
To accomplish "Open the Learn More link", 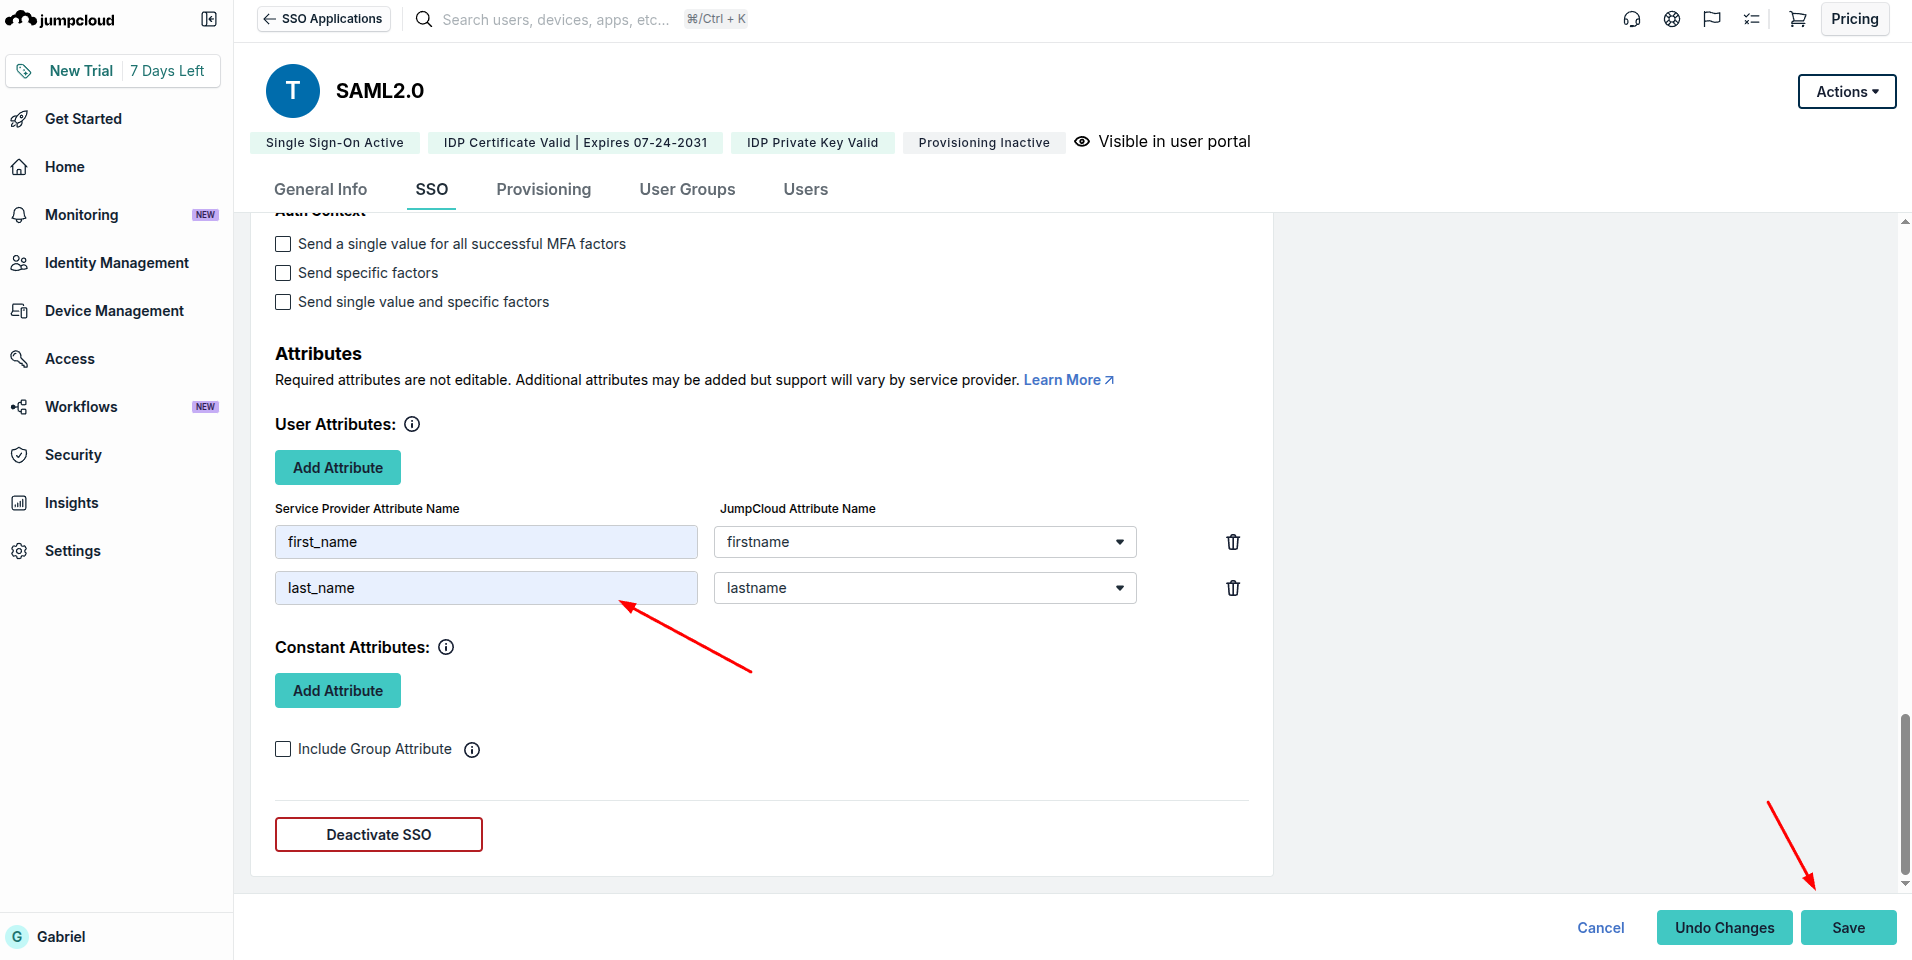I will pos(1069,380).
